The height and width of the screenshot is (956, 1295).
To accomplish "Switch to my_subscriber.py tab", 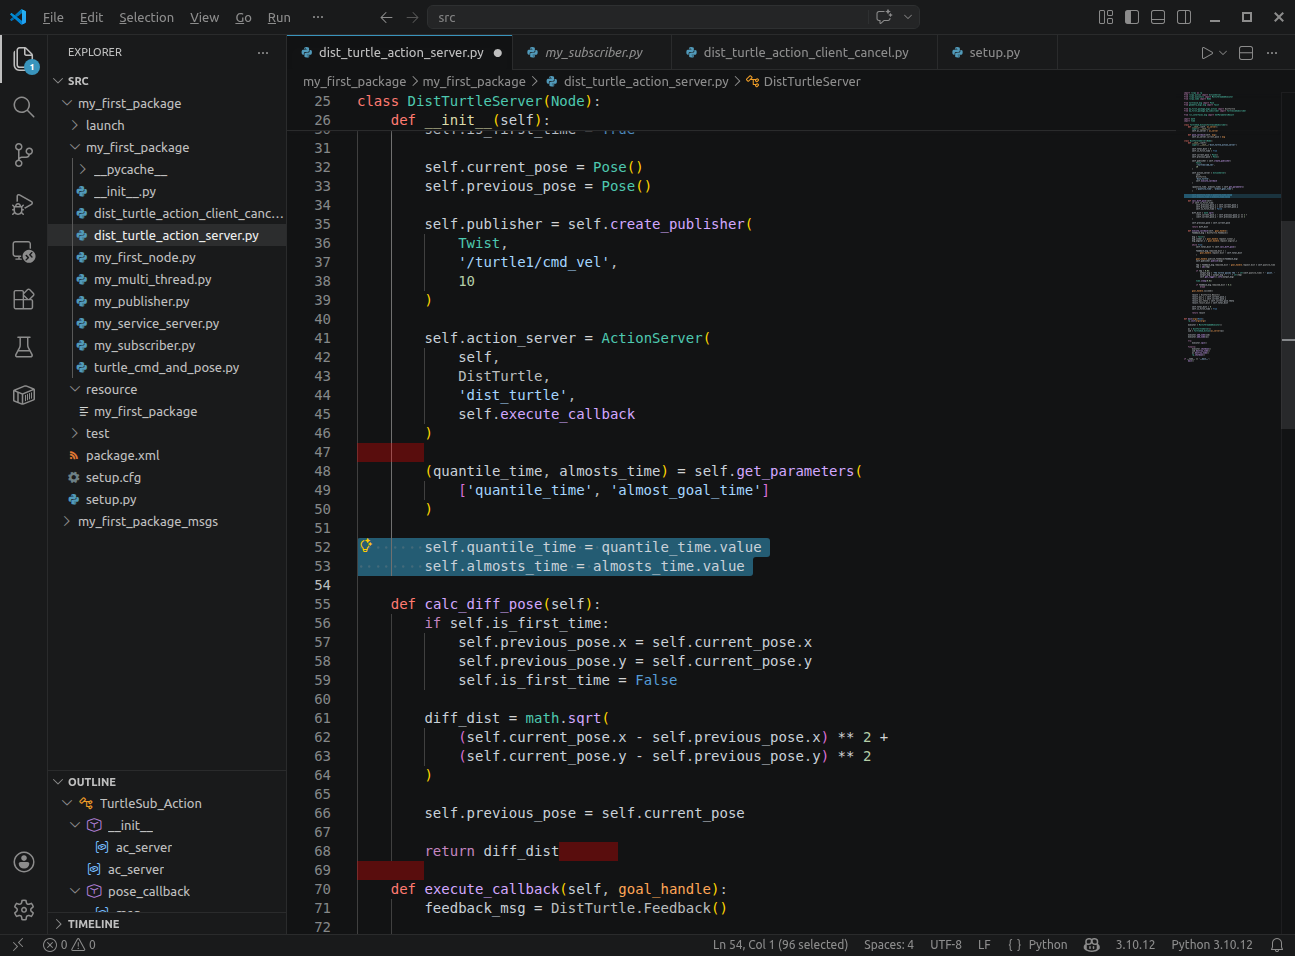I will 593,53.
